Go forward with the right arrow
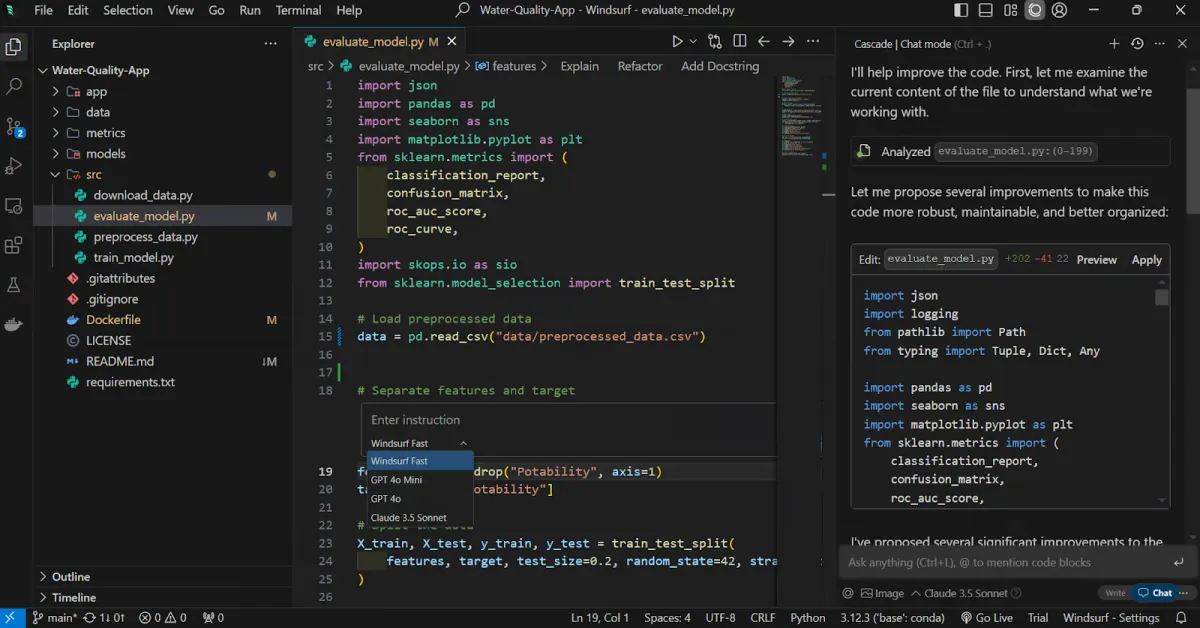The width and height of the screenshot is (1200, 628). coord(788,41)
